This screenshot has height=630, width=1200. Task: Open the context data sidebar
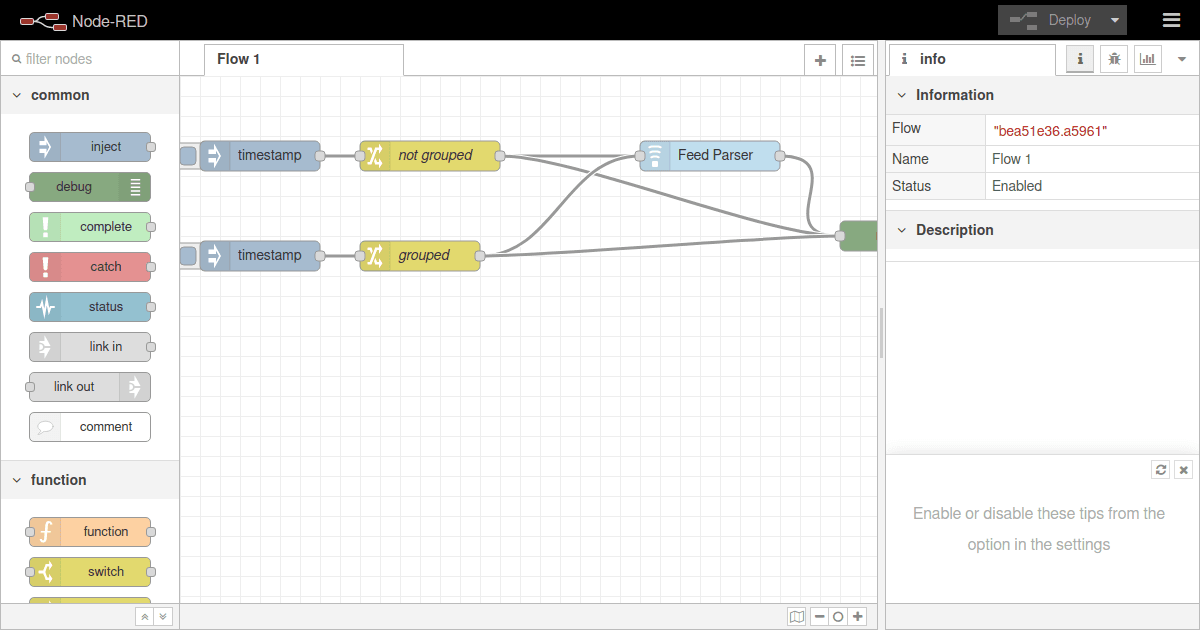1147,59
